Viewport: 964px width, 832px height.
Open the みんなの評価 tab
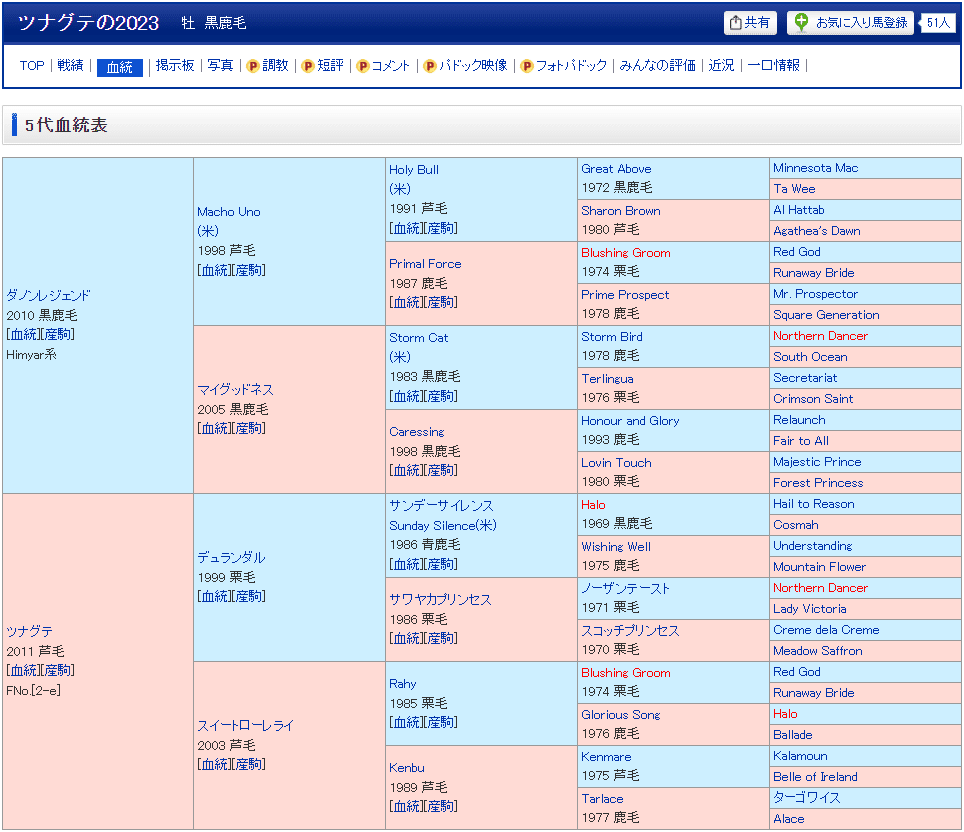pyautogui.click(x=657, y=66)
